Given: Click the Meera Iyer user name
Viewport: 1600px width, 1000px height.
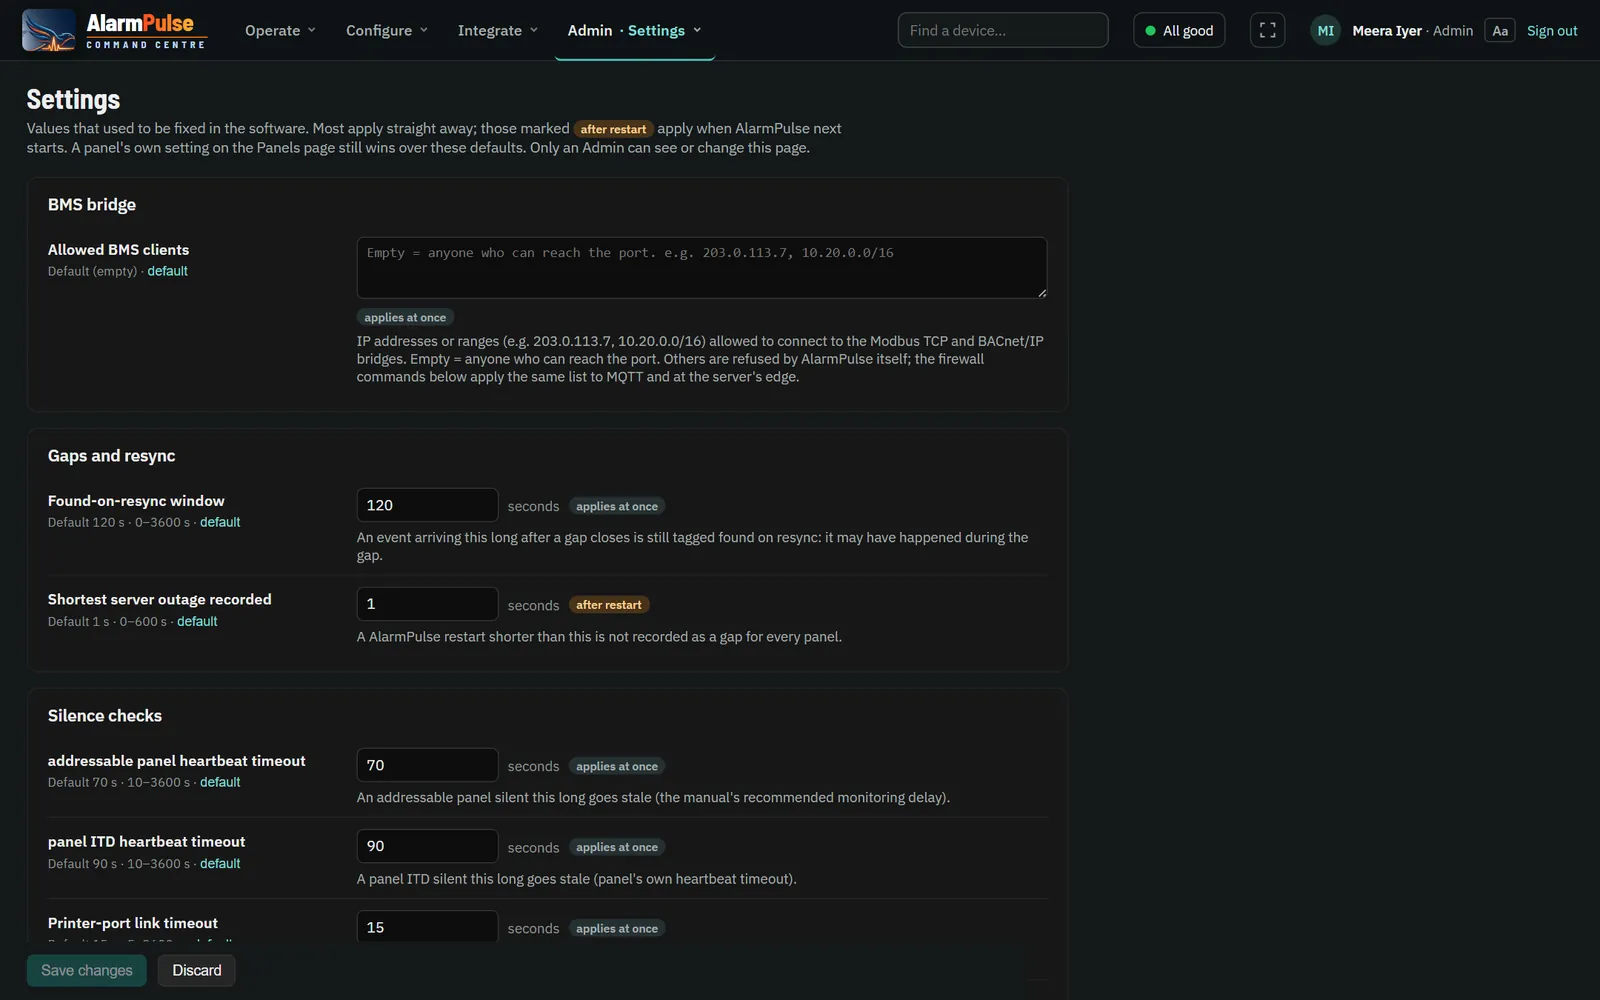Looking at the screenshot, I should [1387, 30].
